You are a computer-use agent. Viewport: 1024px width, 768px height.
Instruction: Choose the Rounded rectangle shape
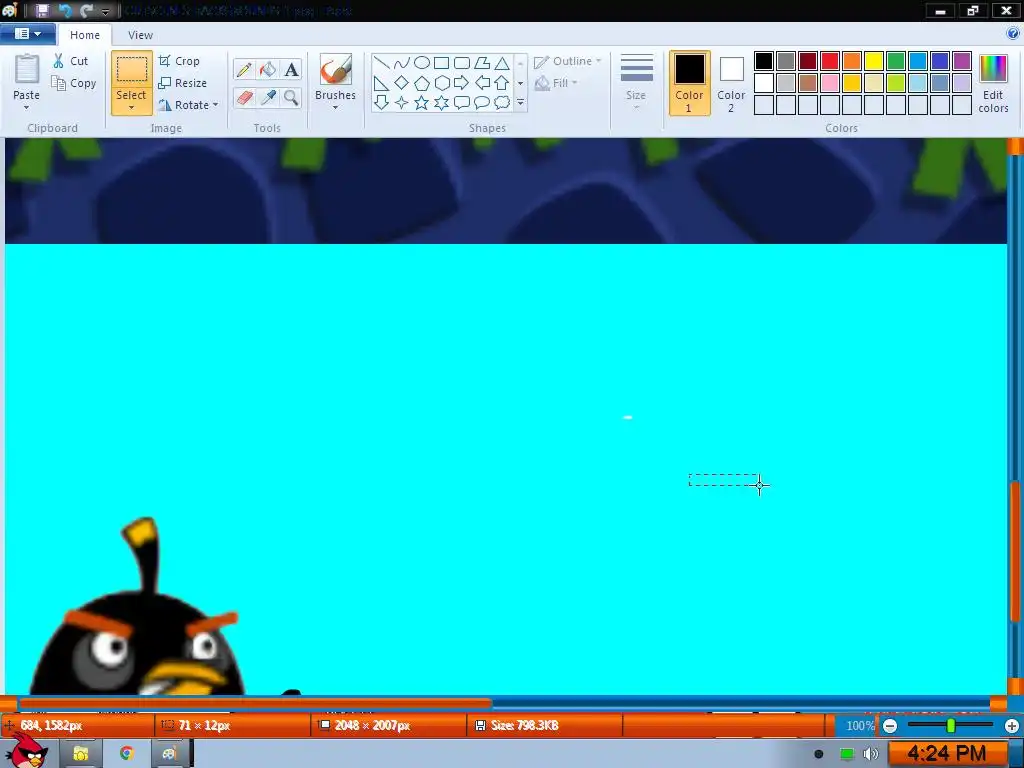click(x=462, y=63)
